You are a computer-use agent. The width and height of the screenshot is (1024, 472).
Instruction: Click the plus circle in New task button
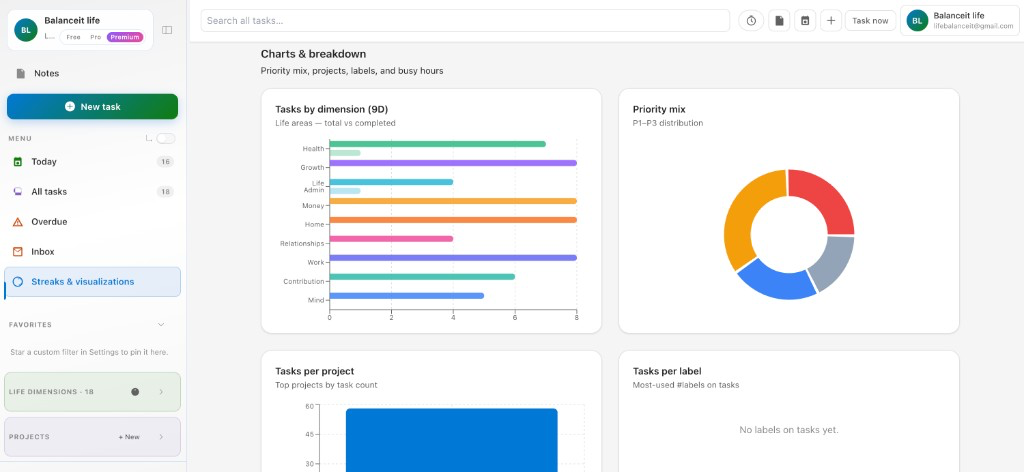pos(70,106)
